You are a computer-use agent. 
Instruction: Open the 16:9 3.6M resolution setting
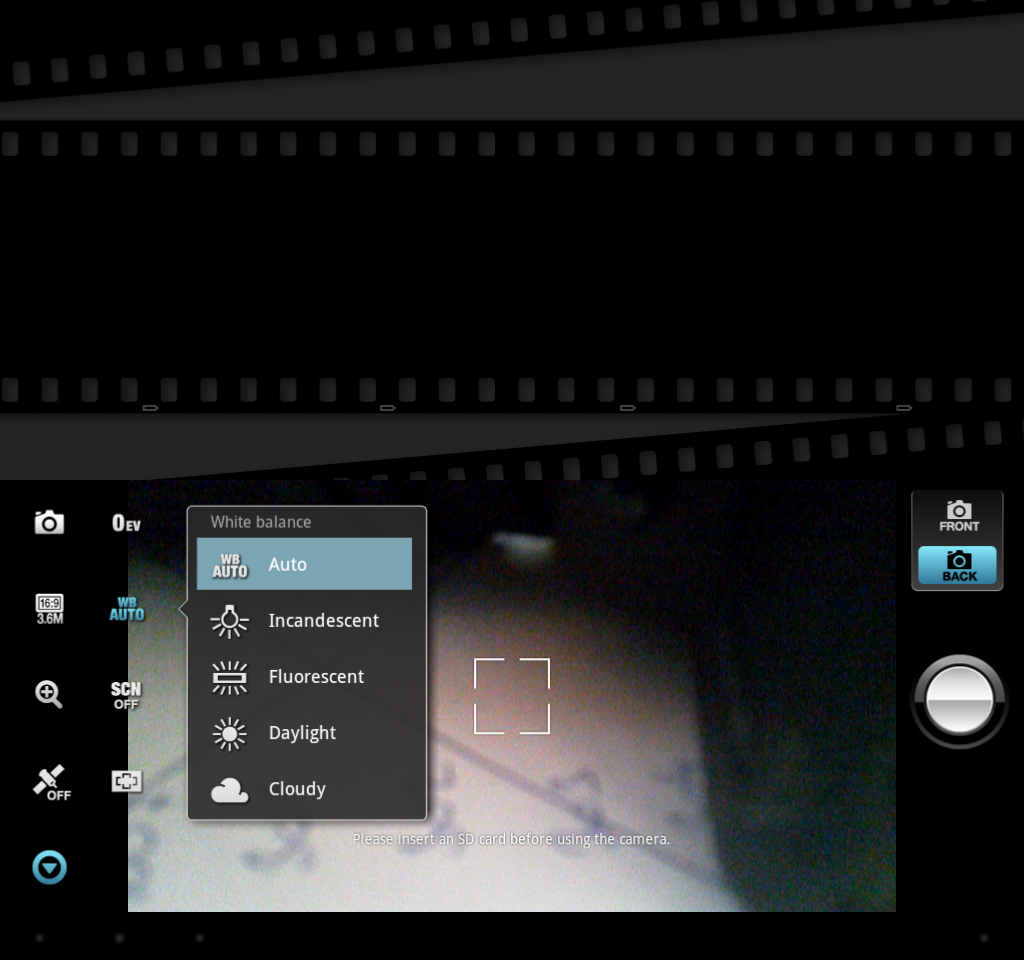(49, 608)
